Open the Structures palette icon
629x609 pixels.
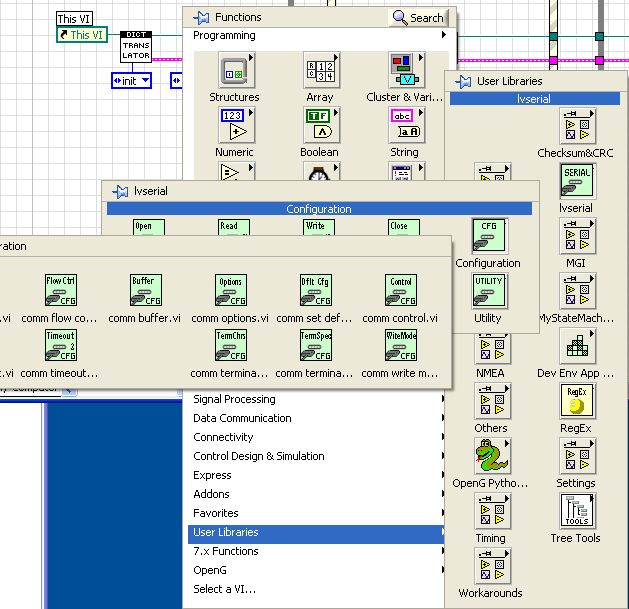coord(237,70)
